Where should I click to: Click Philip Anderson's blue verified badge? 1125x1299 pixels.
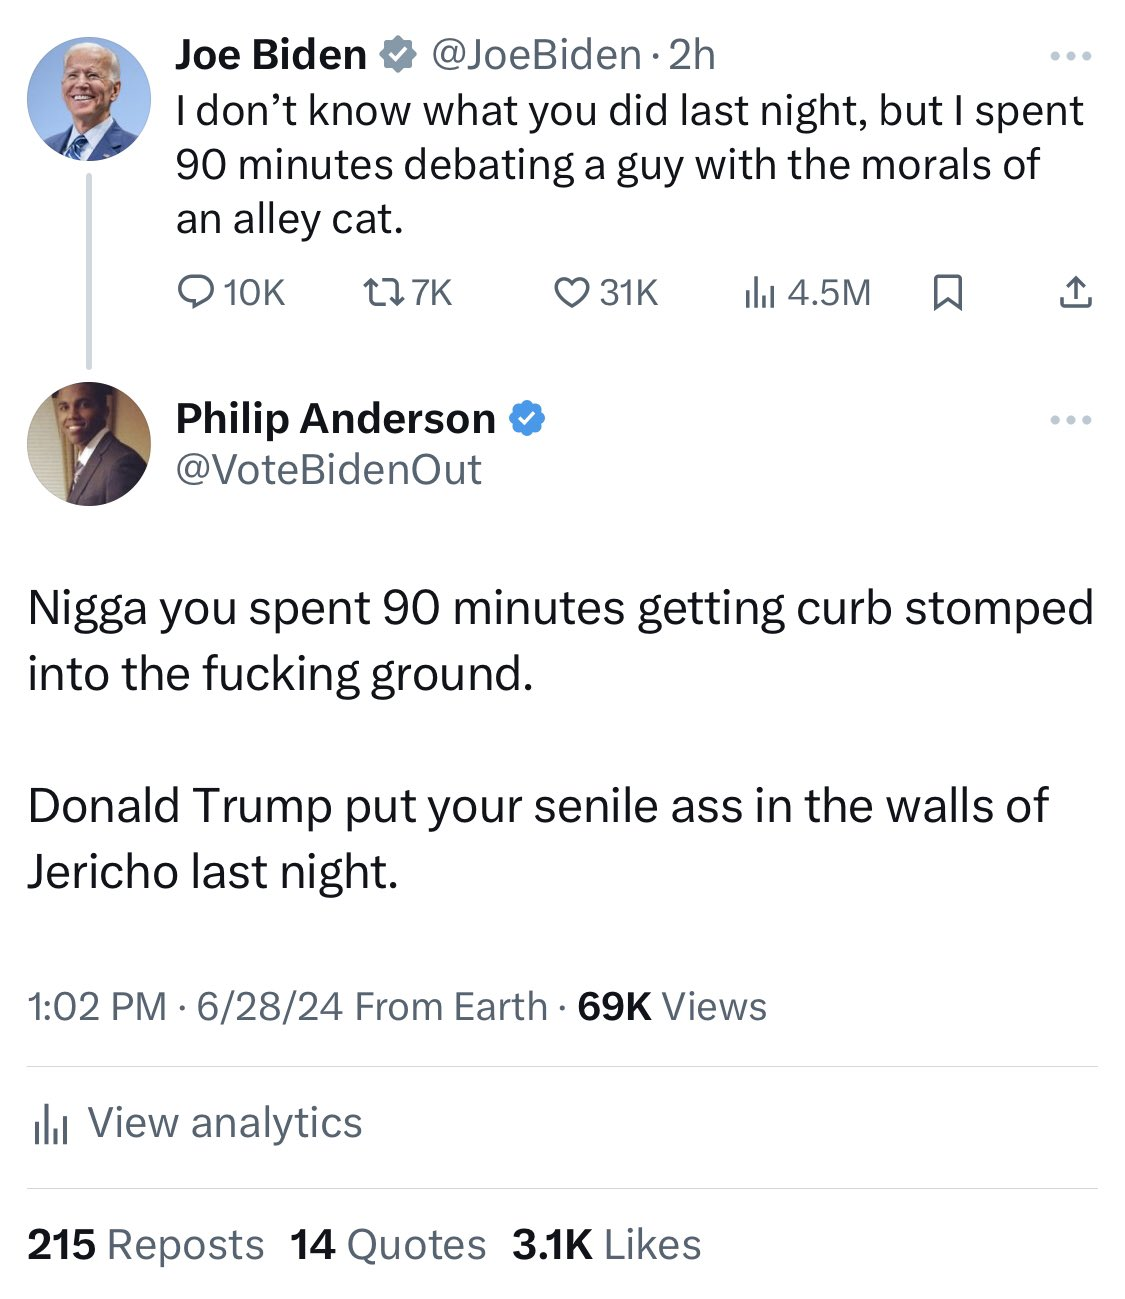point(527,419)
